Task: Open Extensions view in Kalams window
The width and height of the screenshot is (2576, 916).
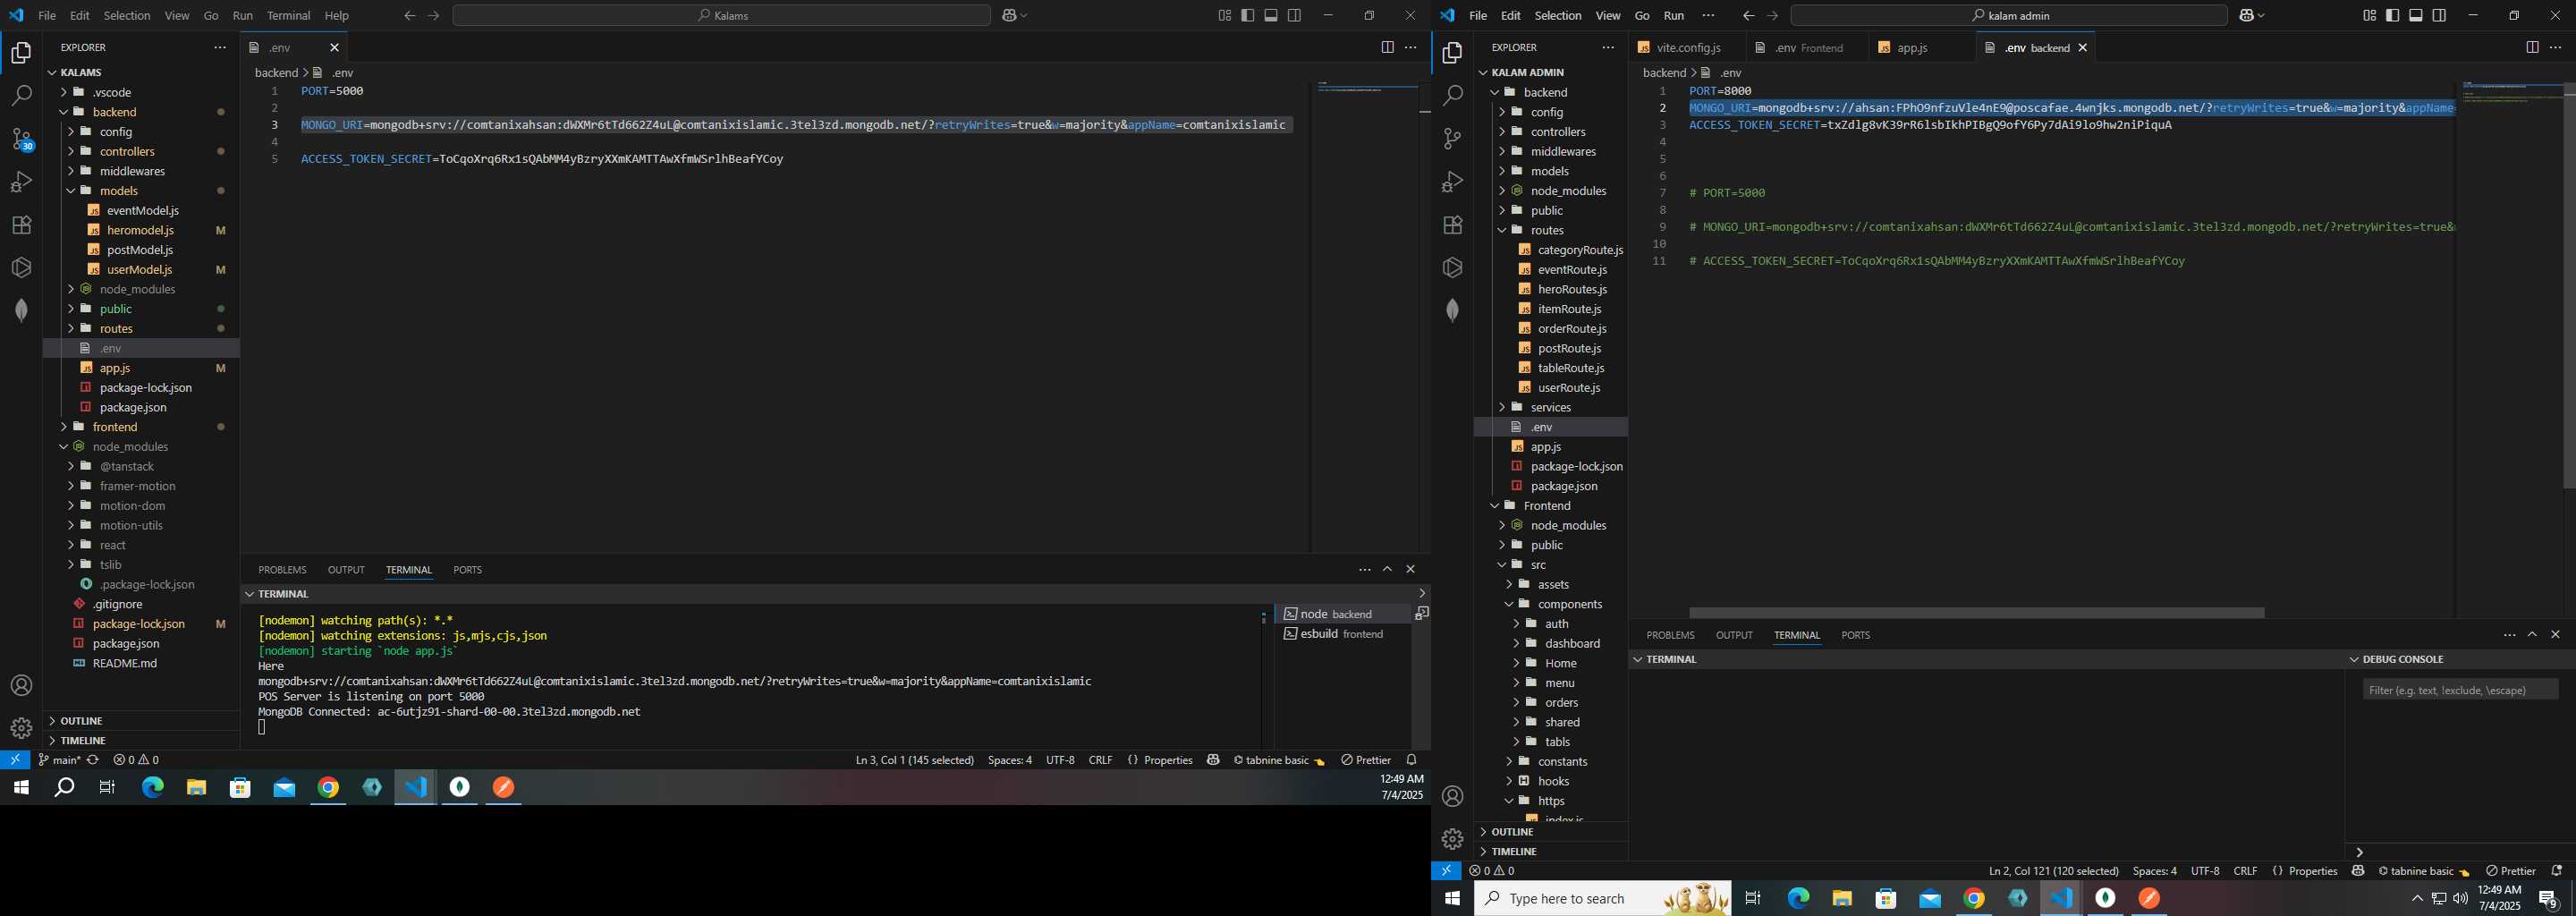Action: coord(21,225)
